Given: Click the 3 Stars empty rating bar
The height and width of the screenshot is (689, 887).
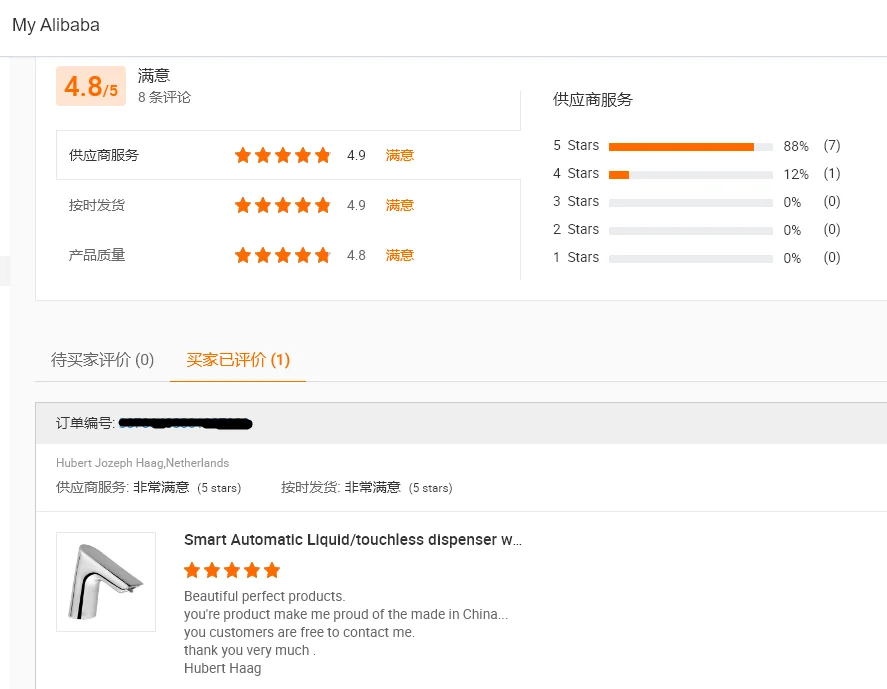Looking at the screenshot, I should tap(690, 202).
